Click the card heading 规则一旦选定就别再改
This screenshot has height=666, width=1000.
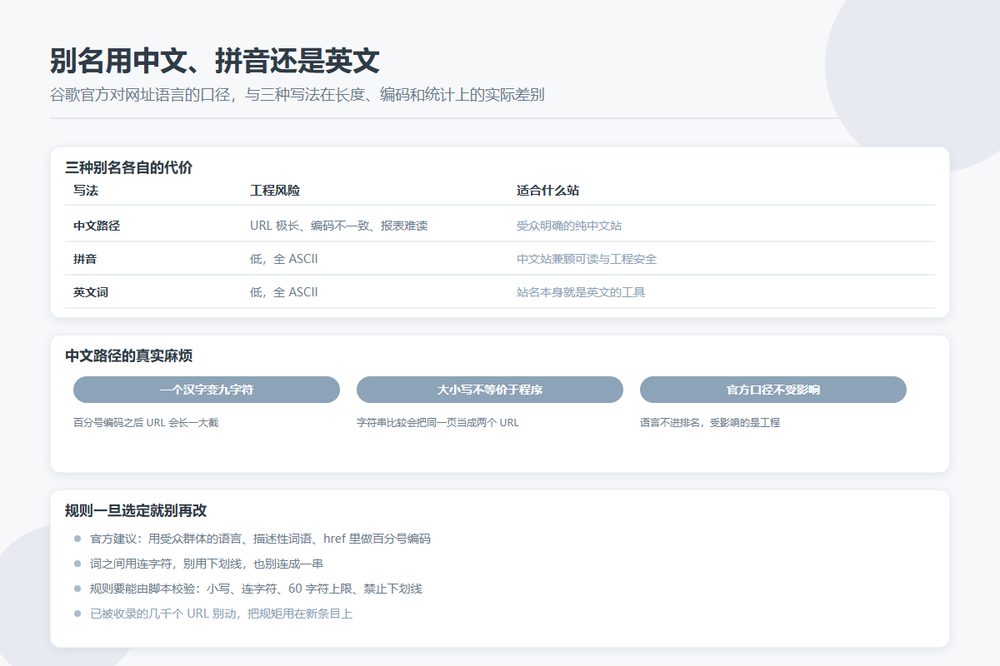(136, 510)
